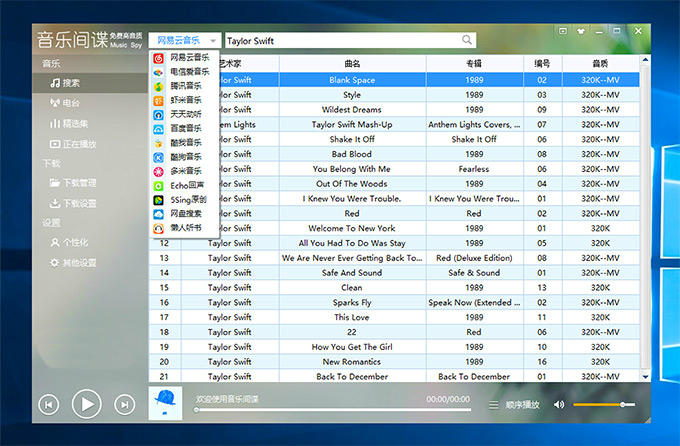Click the album art thumbnail
The width and height of the screenshot is (680, 446).
pos(165,403)
